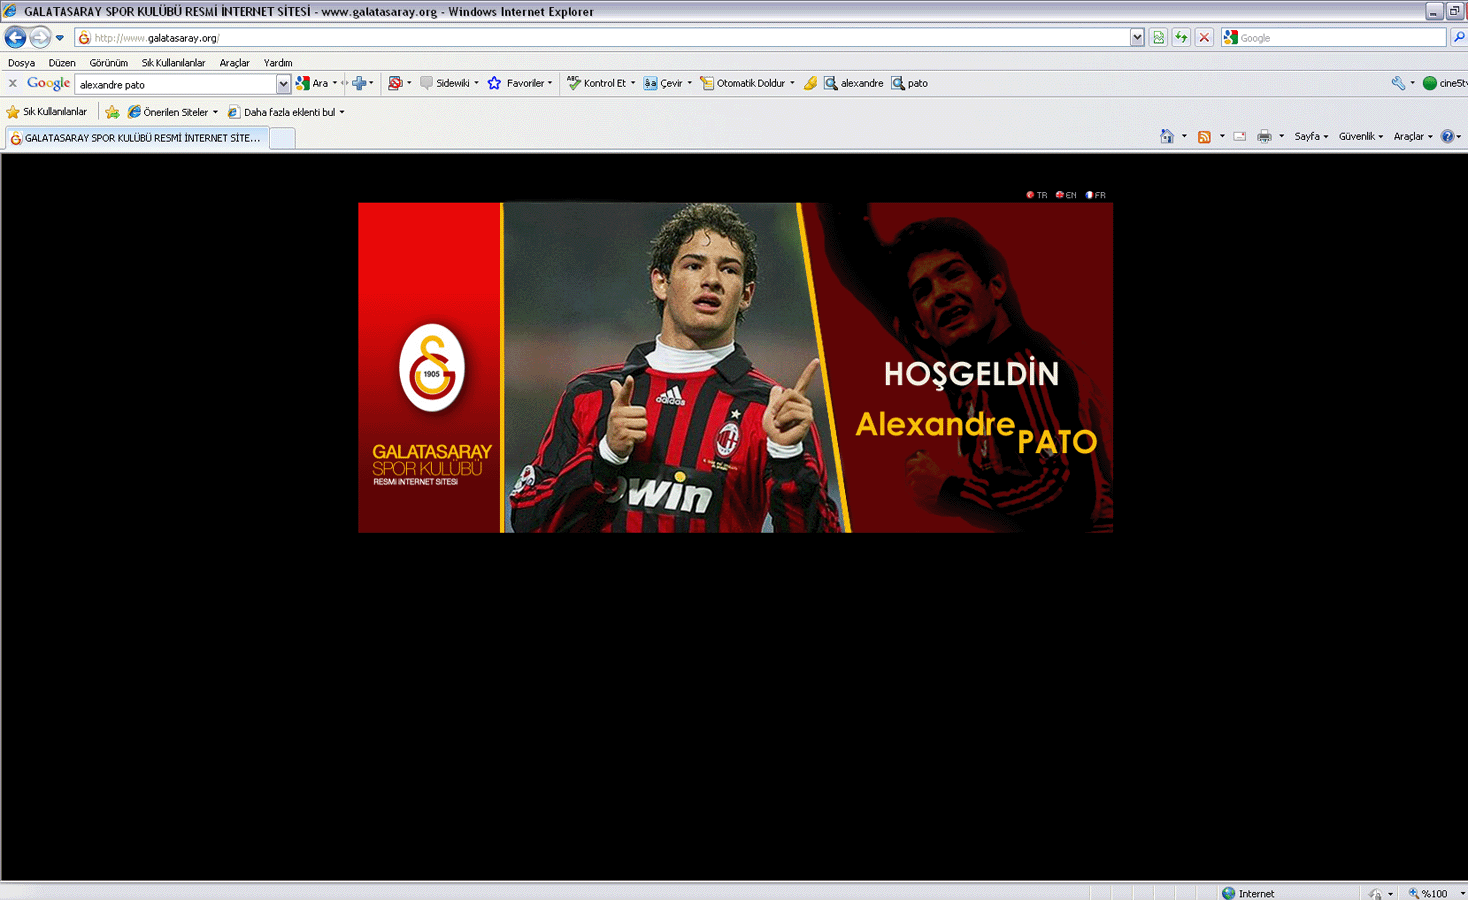Switch site language to FR
This screenshot has height=900, width=1468.
point(1095,196)
